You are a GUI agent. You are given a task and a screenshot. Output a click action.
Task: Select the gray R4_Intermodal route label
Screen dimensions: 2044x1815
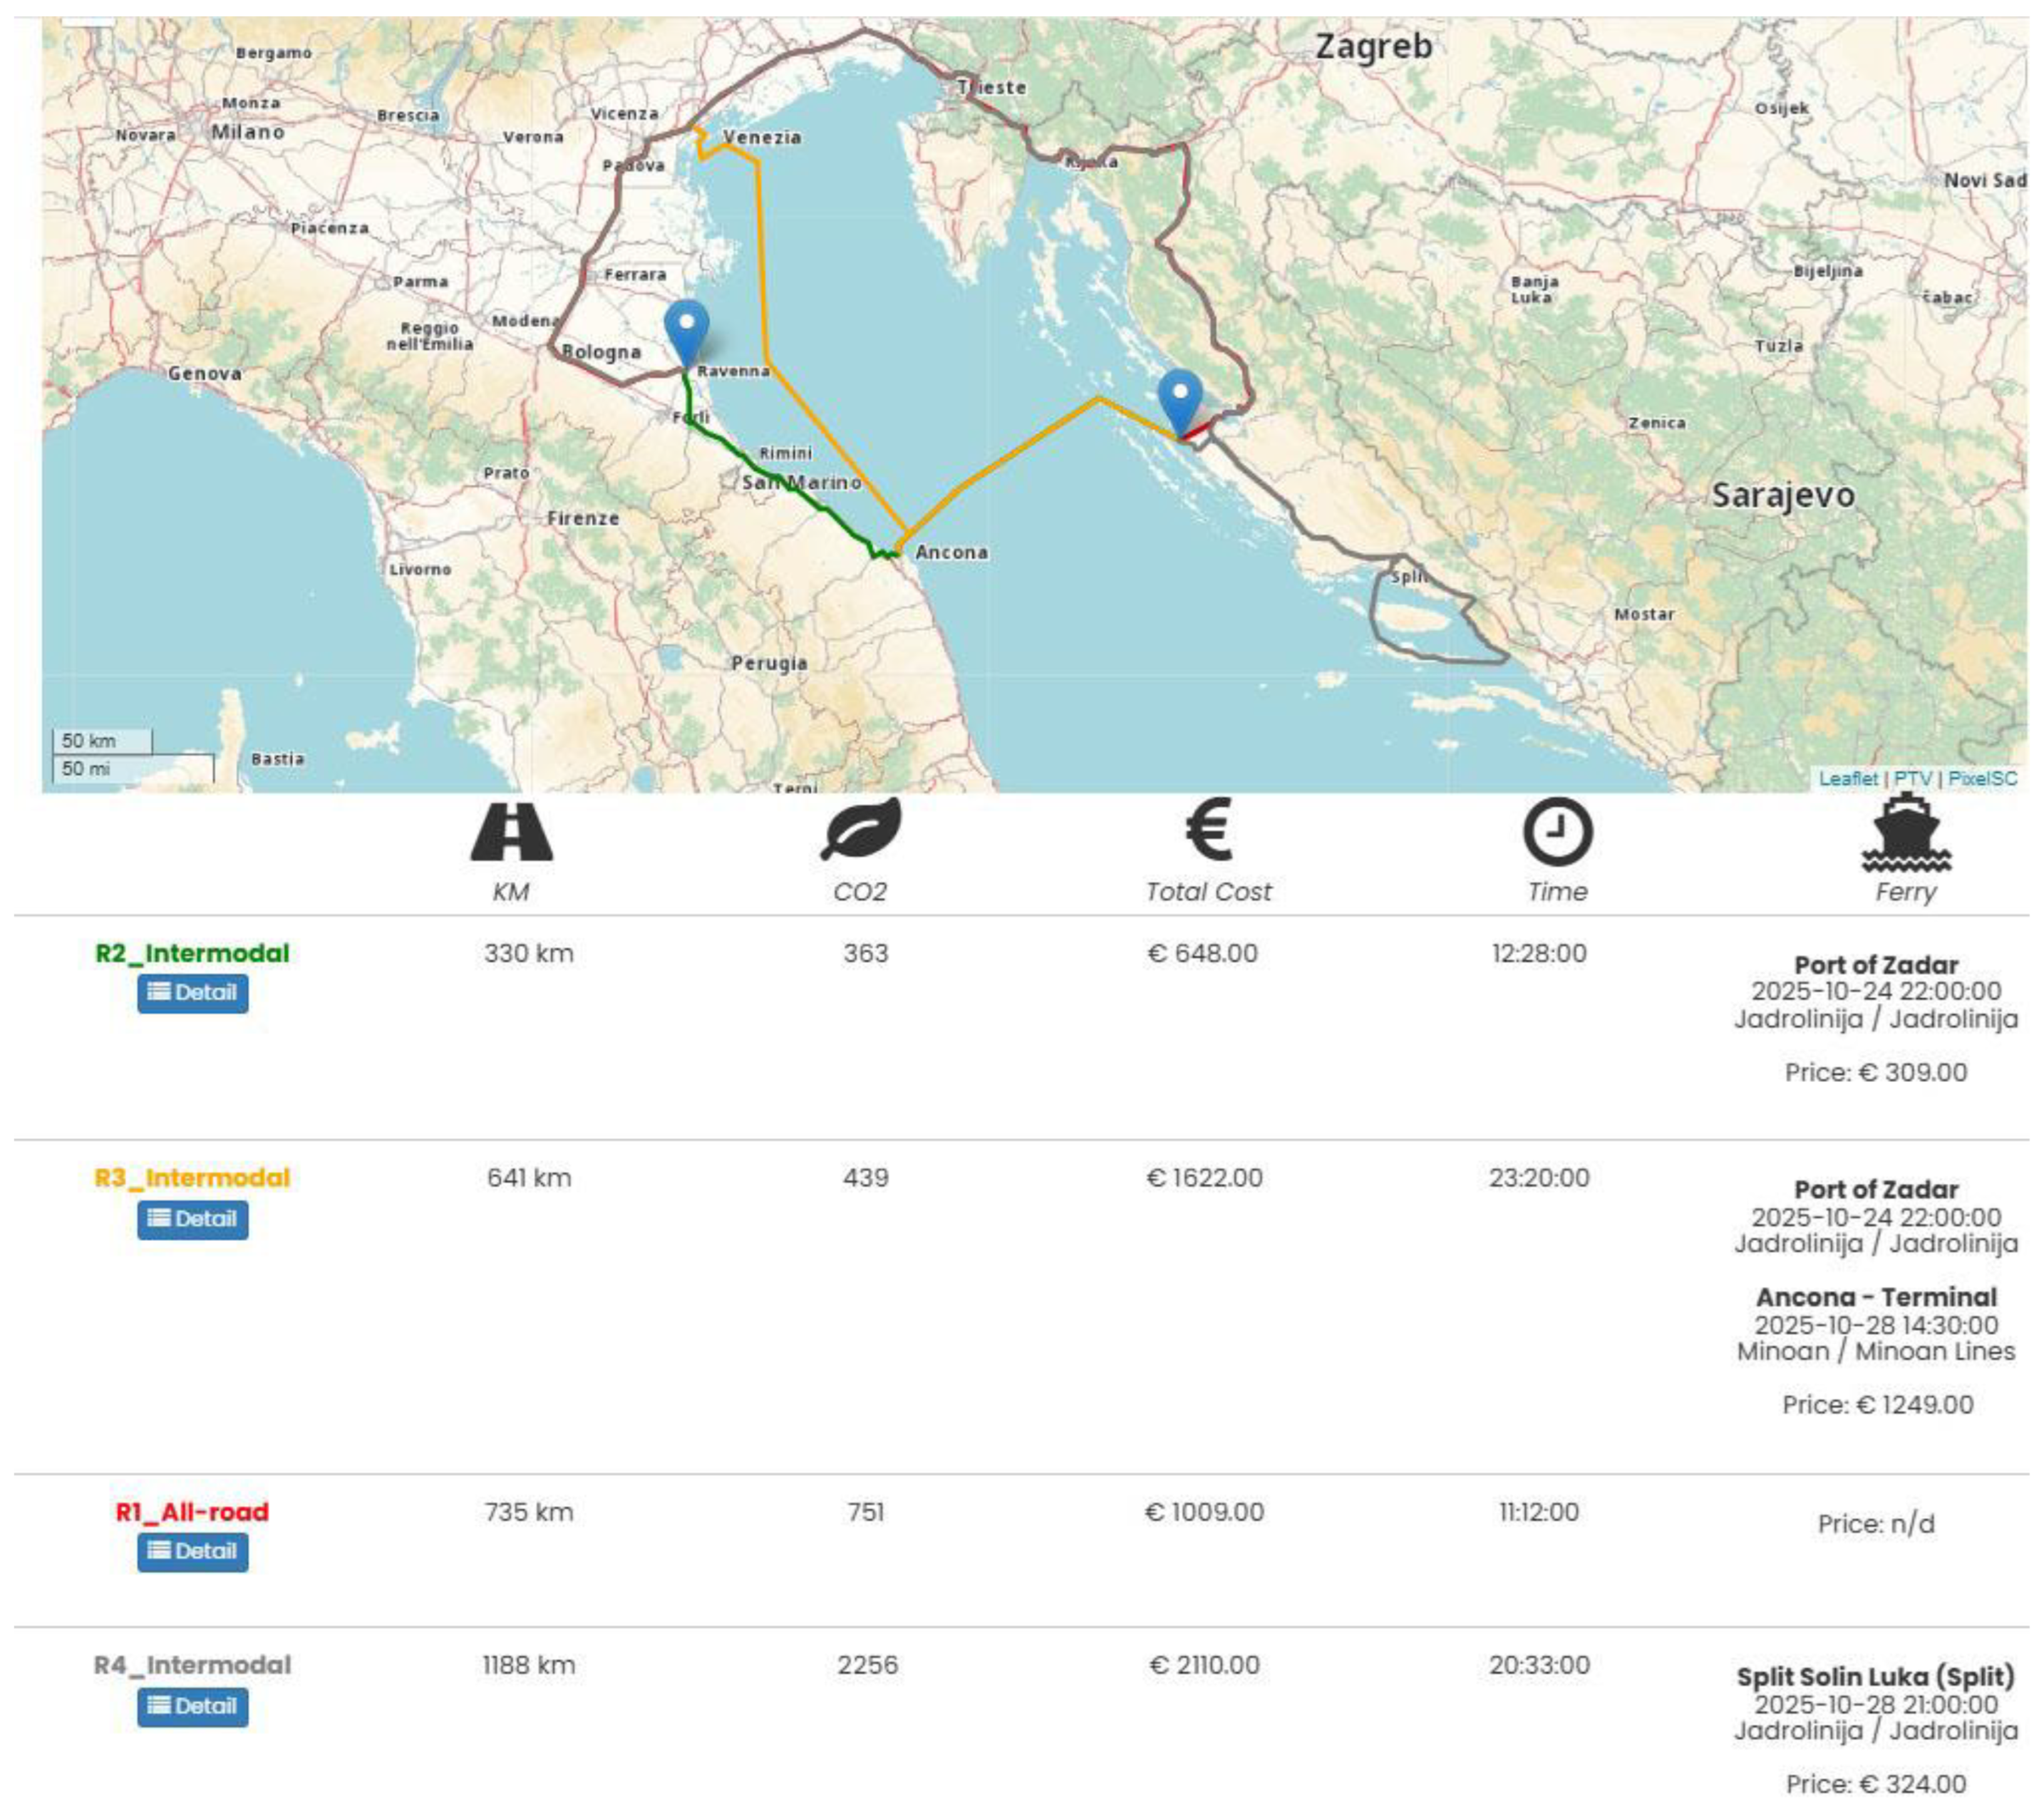click(192, 1665)
